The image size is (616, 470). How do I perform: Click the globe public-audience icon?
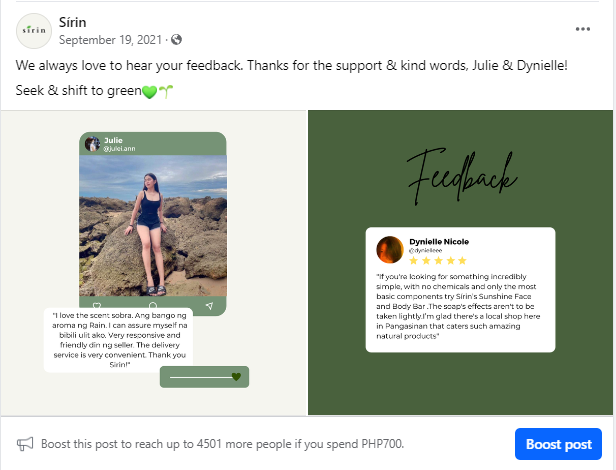[x=177, y=40]
